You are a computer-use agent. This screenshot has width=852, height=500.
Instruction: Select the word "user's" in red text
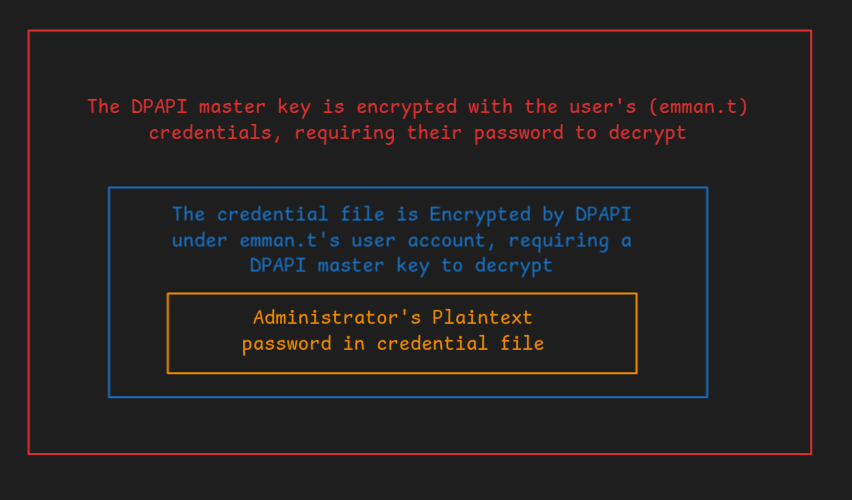(603, 107)
